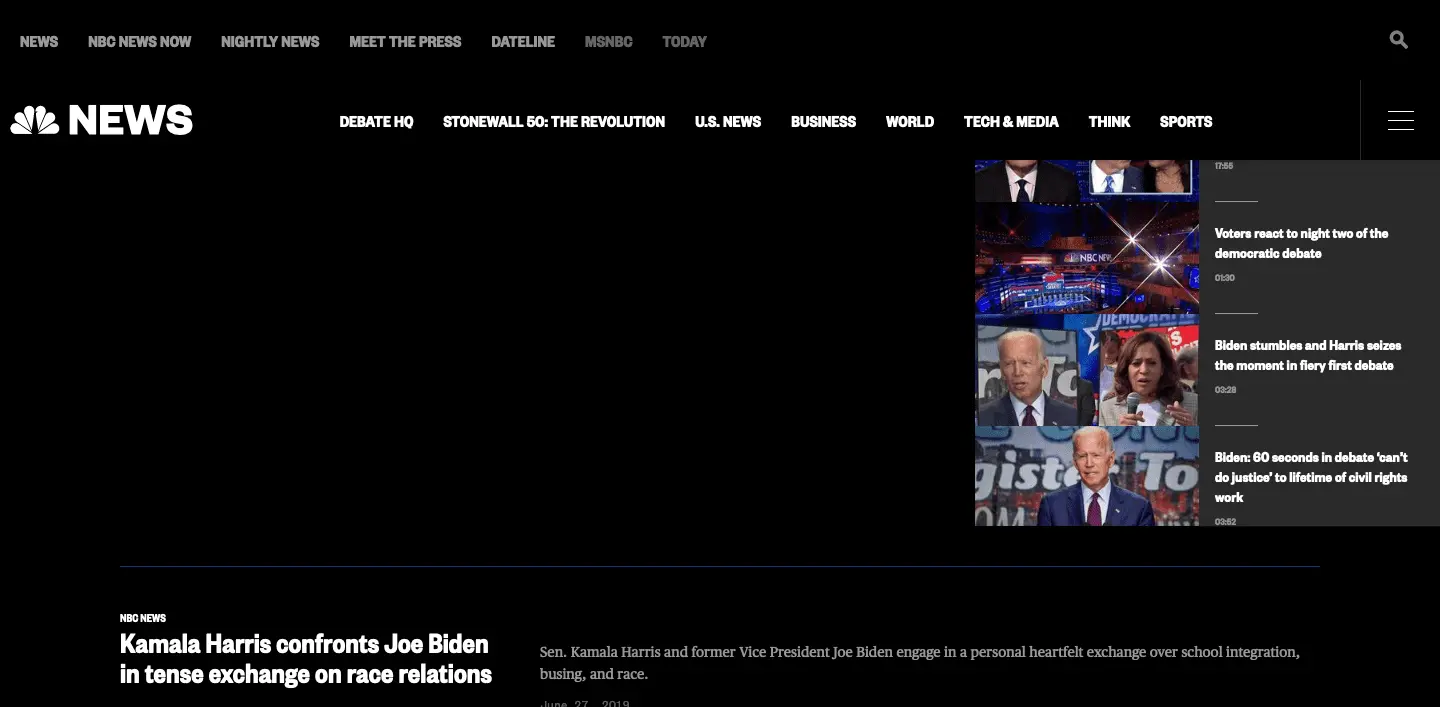Click the small NBC NEWS label above headline
The image size is (1440, 707).
click(143, 618)
